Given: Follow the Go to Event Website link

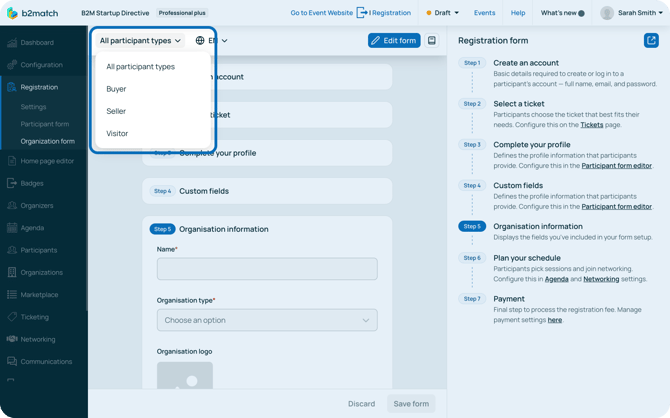Looking at the screenshot, I should [x=322, y=13].
